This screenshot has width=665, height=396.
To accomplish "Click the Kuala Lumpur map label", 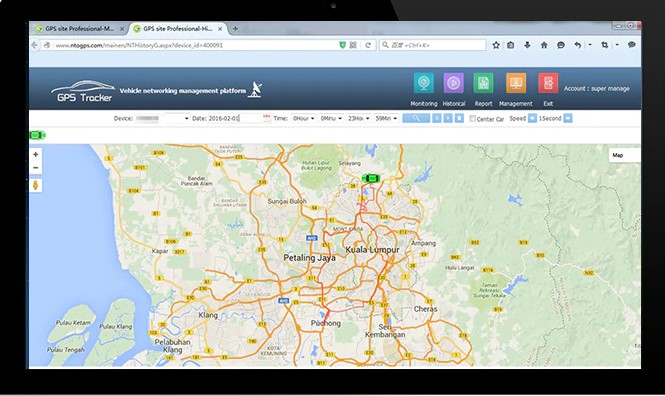I will pyautogui.click(x=372, y=250).
